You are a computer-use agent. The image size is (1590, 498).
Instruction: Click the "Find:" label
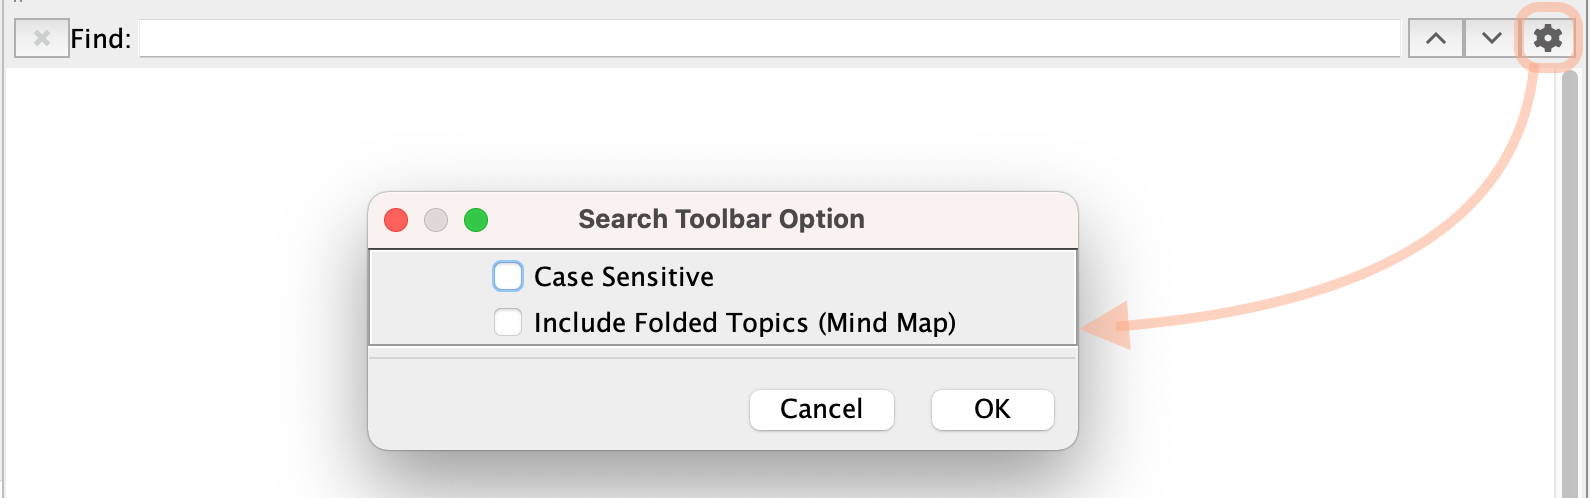101,39
